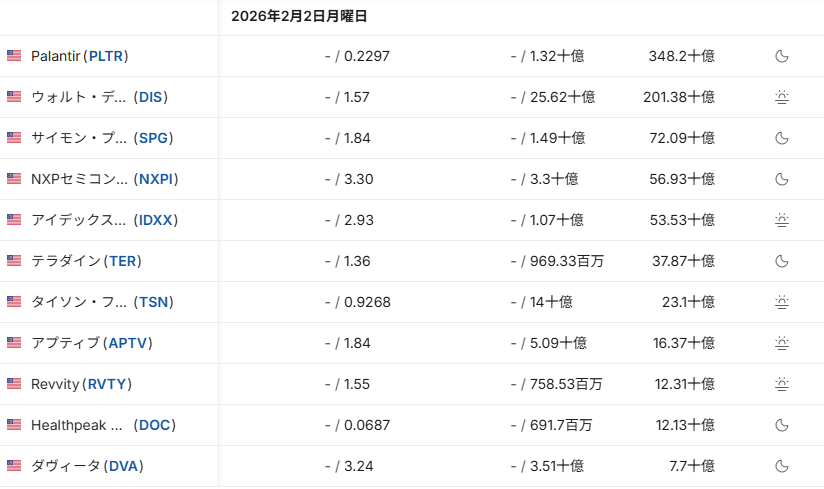Click the moon icon in the NXPI row
The width and height of the screenshot is (824, 489).
click(x=782, y=179)
